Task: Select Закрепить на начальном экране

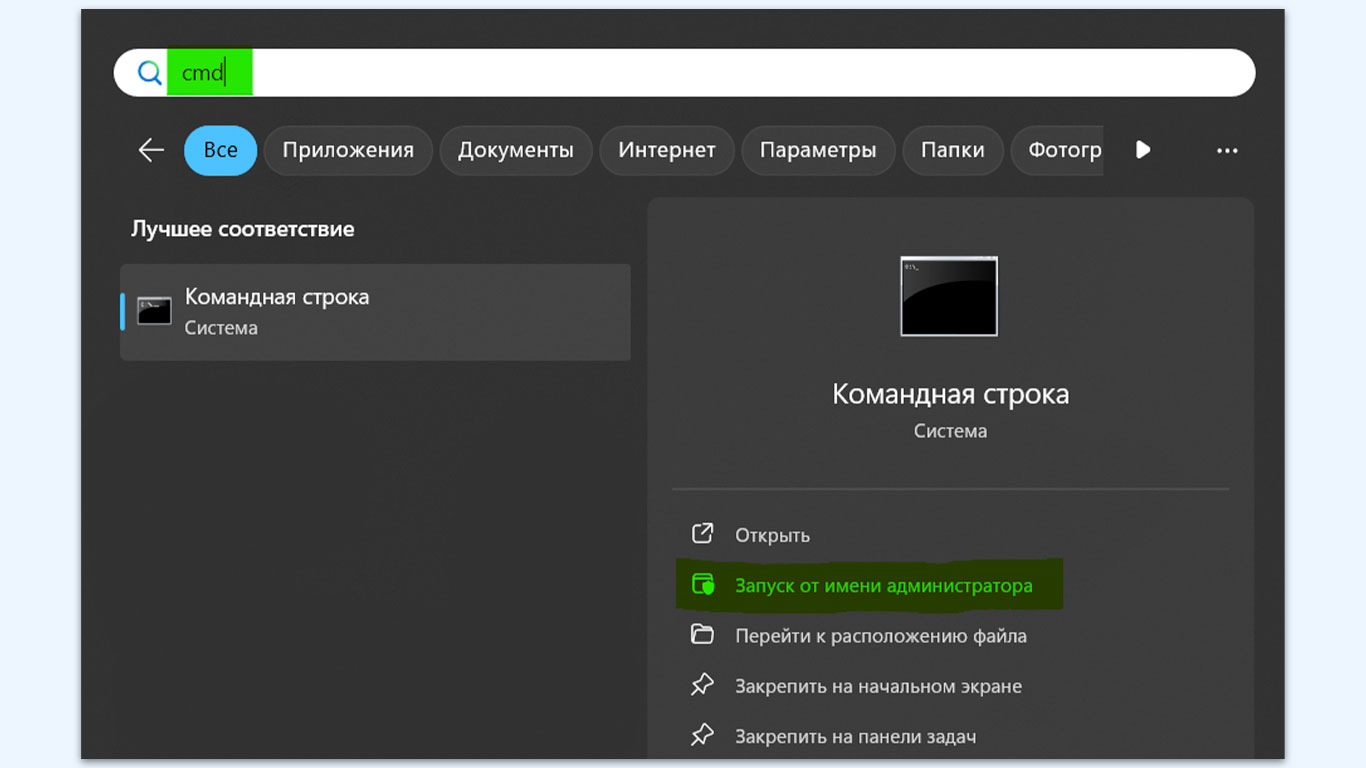Action: 879,686
